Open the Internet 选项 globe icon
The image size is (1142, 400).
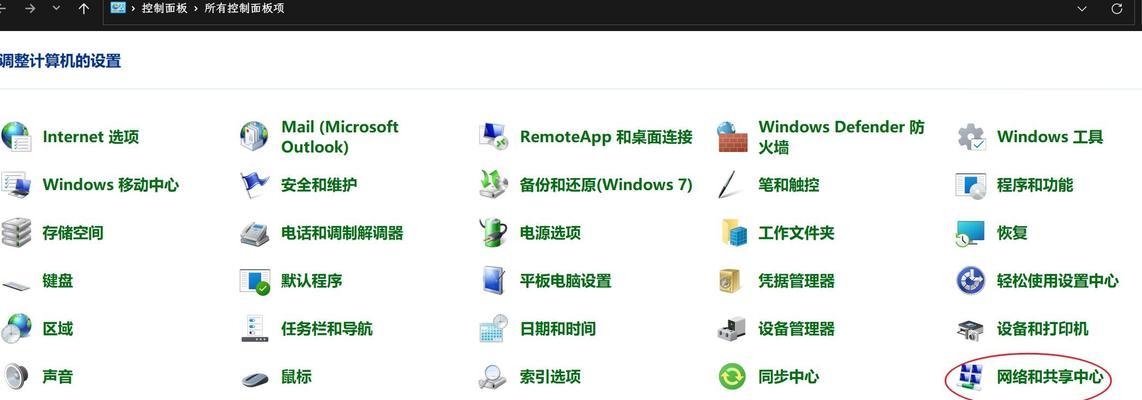pyautogui.click(x=16, y=137)
